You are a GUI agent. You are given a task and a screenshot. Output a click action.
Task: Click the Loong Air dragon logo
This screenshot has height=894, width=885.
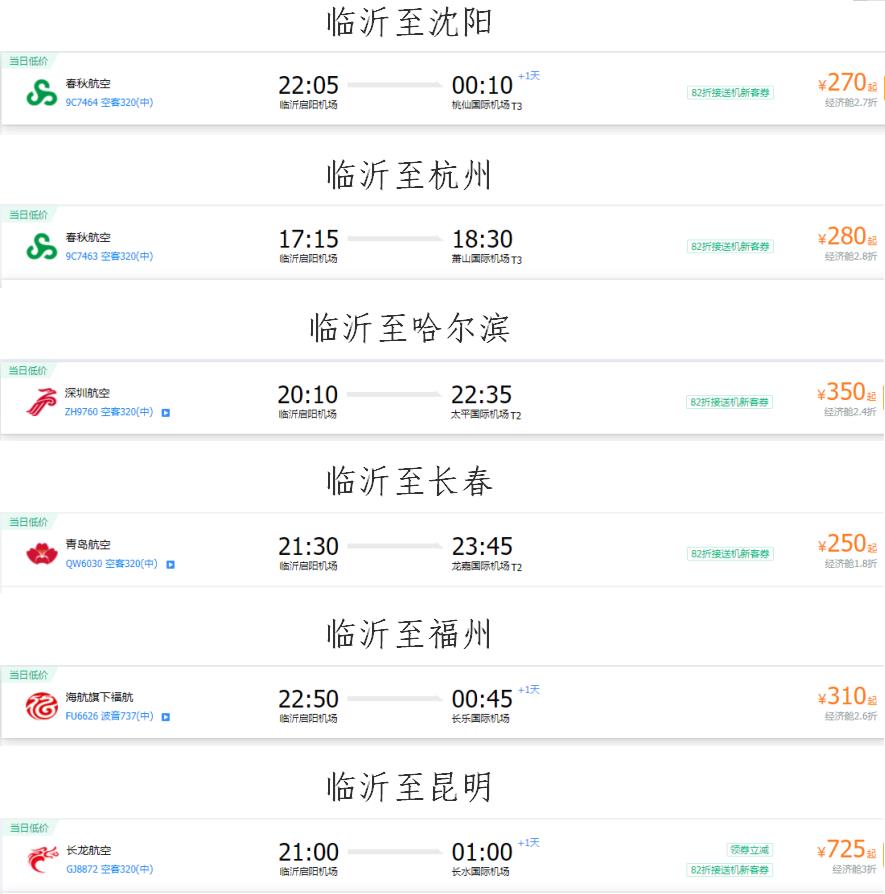[x=41, y=859]
